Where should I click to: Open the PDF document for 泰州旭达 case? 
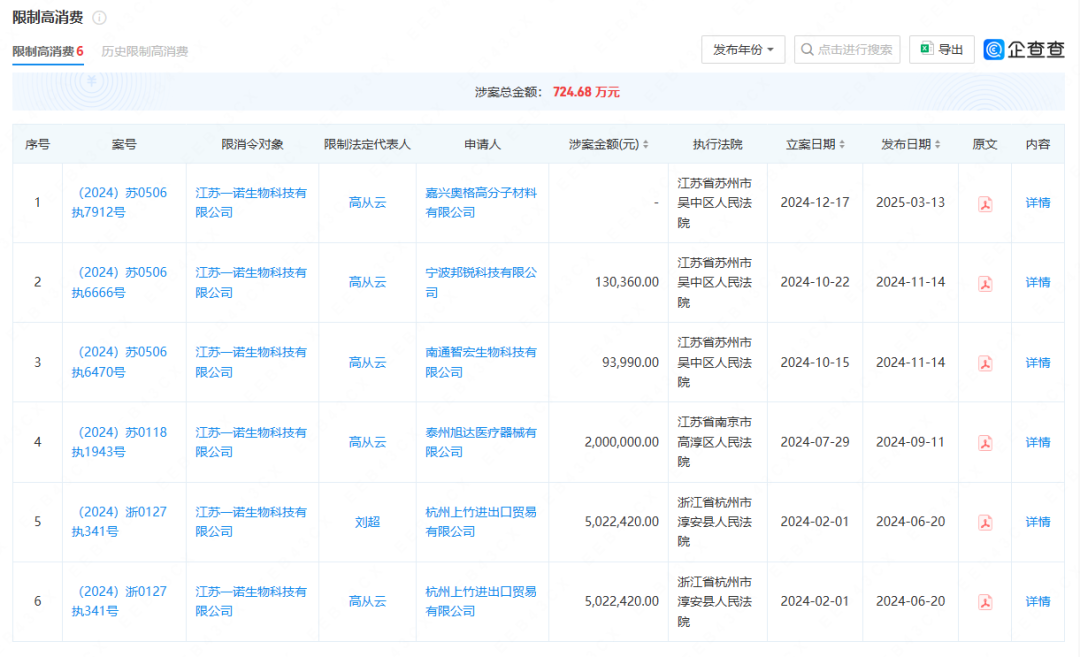(984, 441)
